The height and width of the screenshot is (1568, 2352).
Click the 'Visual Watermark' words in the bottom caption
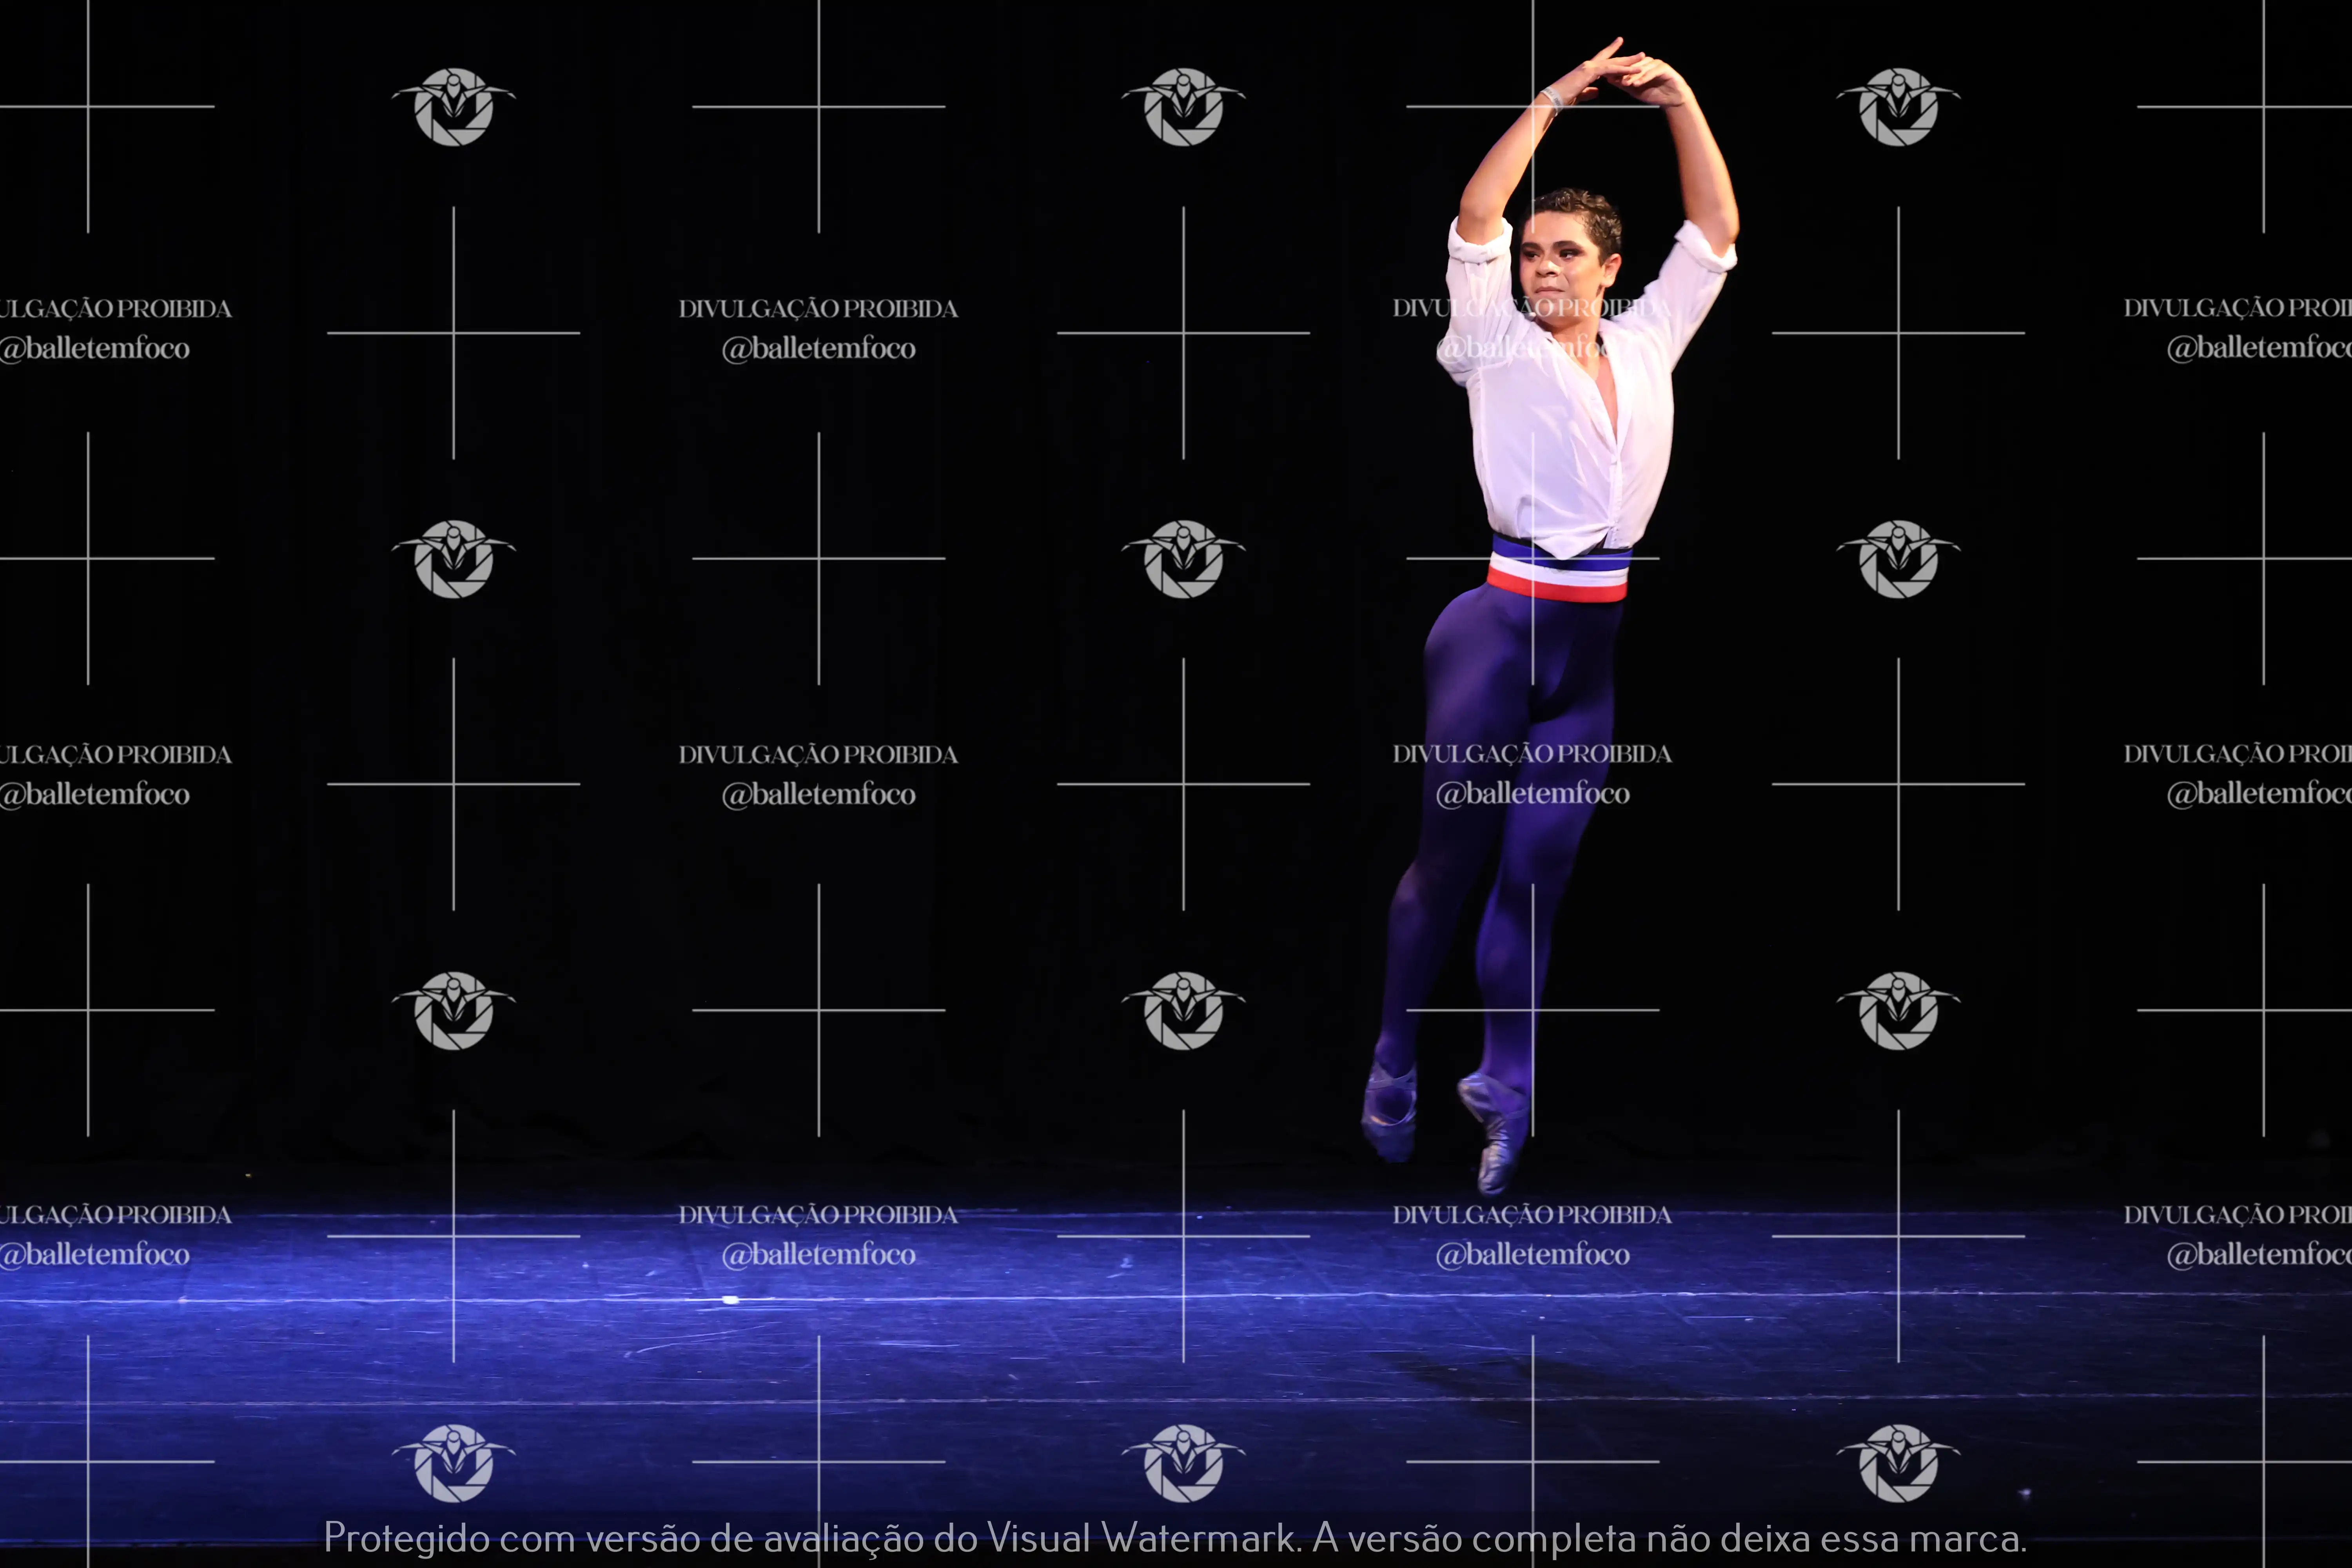coord(1142,1538)
